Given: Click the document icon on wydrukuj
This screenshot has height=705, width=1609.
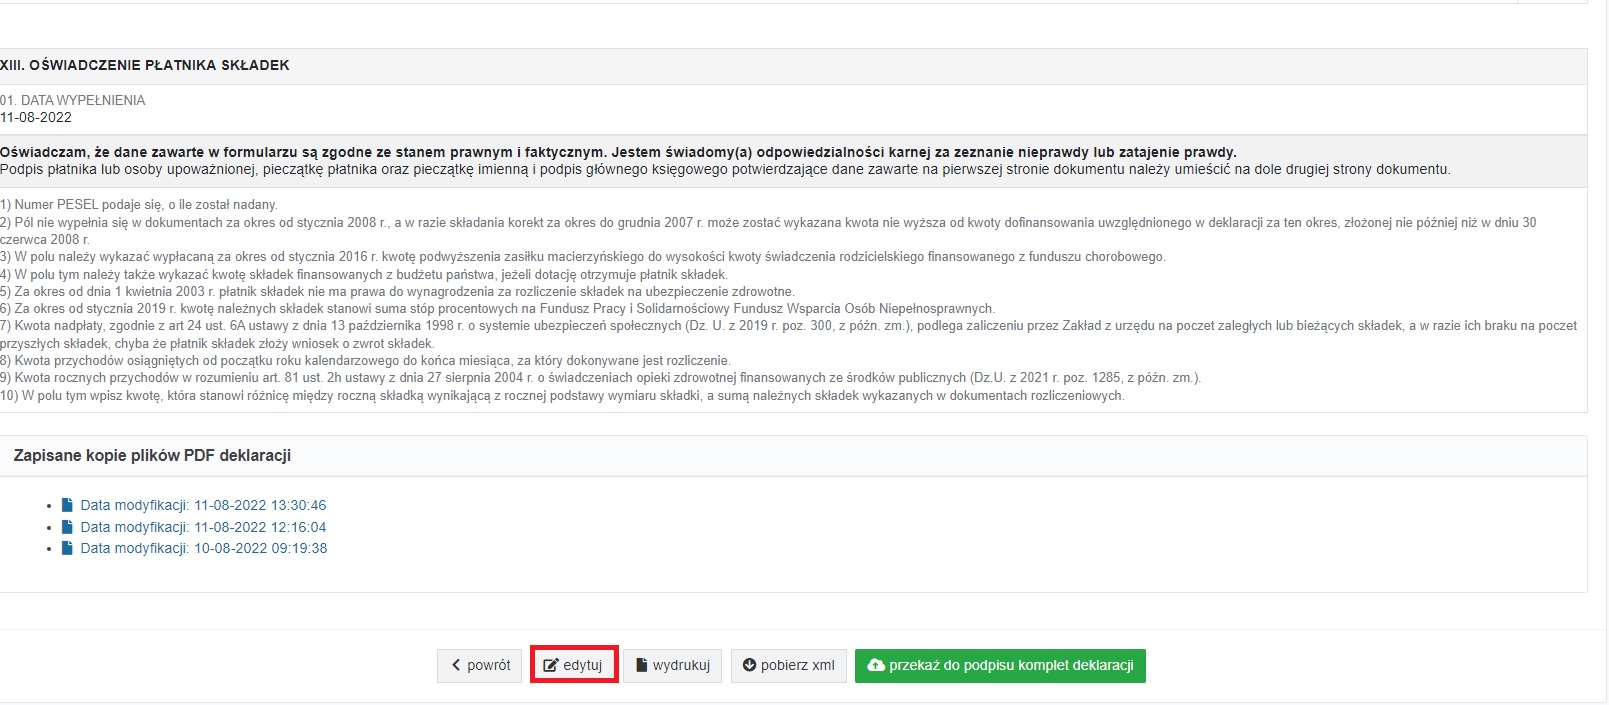Looking at the screenshot, I should click(642, 665).
